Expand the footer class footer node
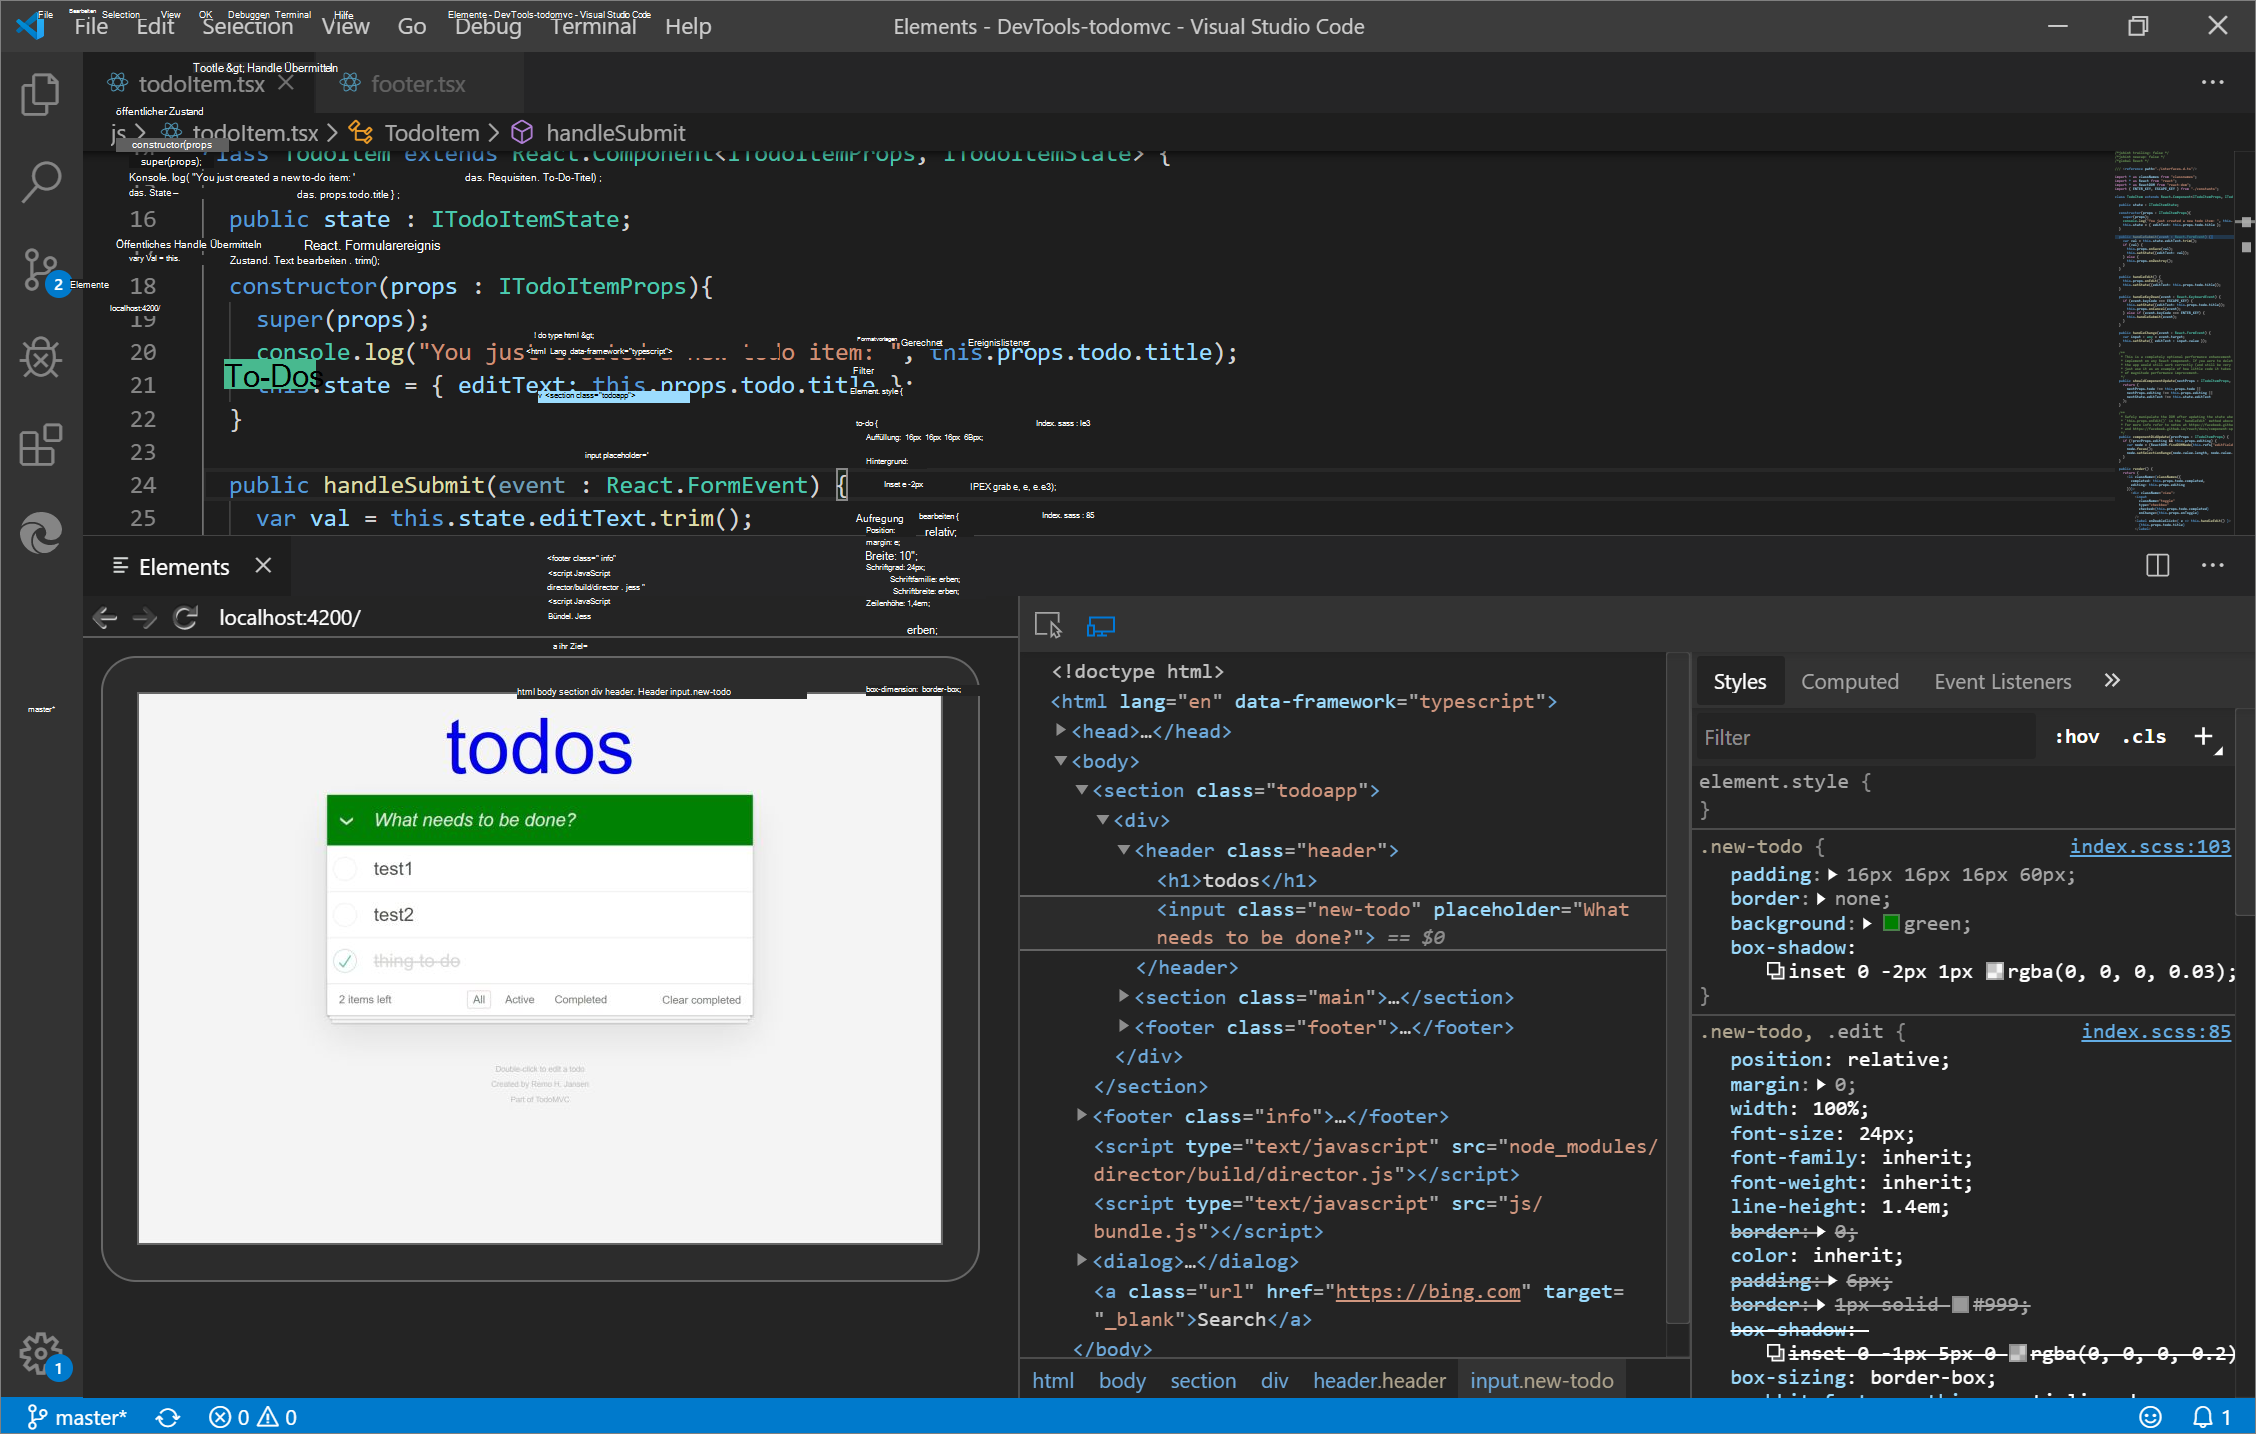Viewport: 2256px width, 1434px height. [x=1124, y=1026]
